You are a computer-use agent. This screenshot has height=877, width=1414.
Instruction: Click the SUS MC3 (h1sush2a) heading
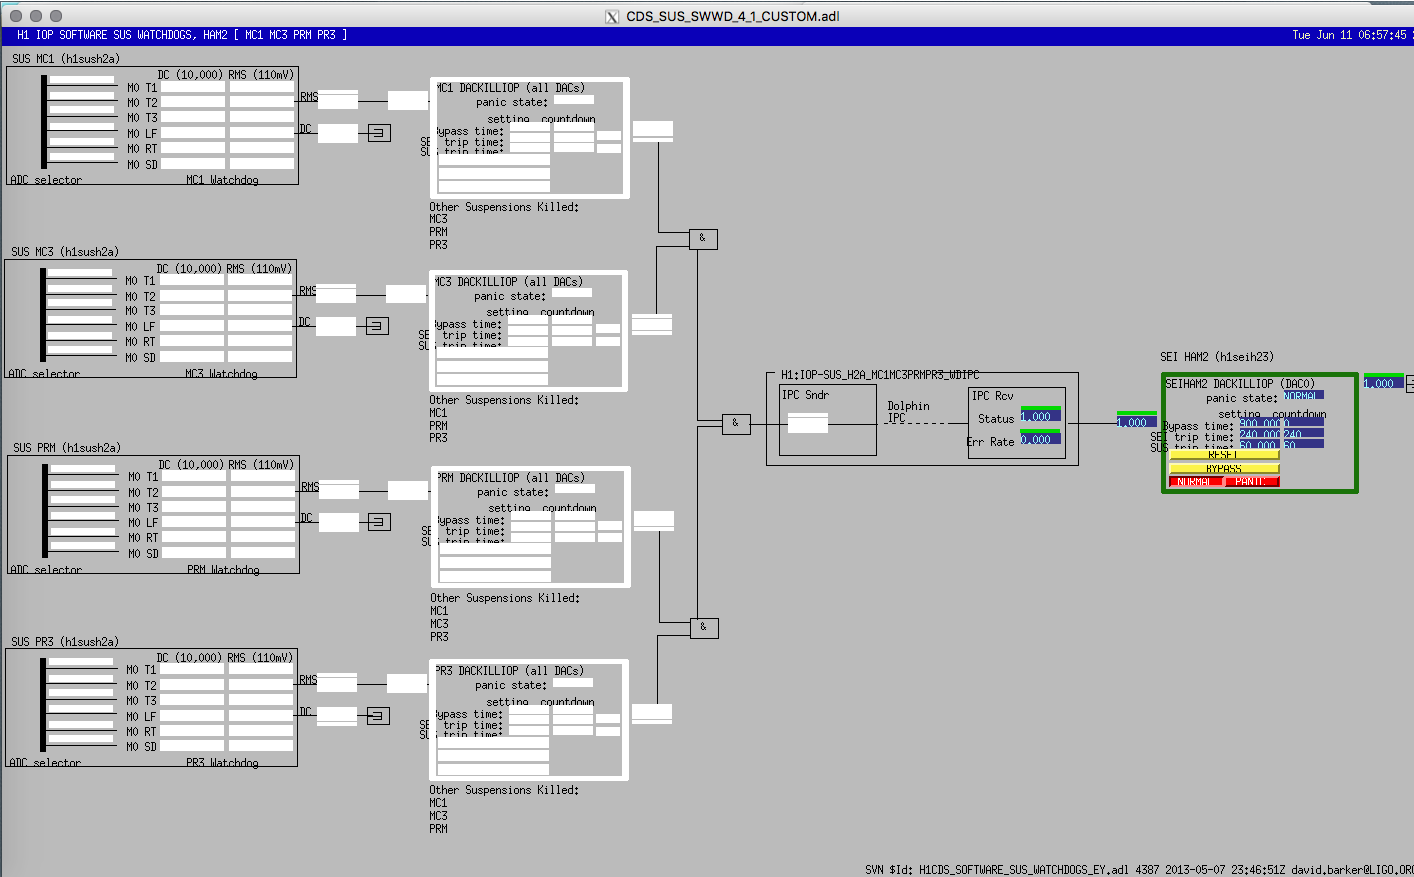pyautogui.click(x=65, y=252)
